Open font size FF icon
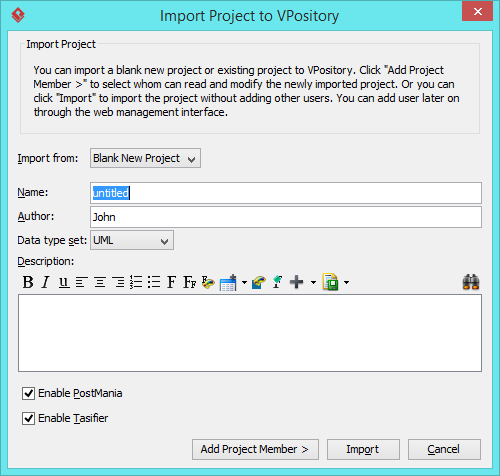 click(189, 282)
